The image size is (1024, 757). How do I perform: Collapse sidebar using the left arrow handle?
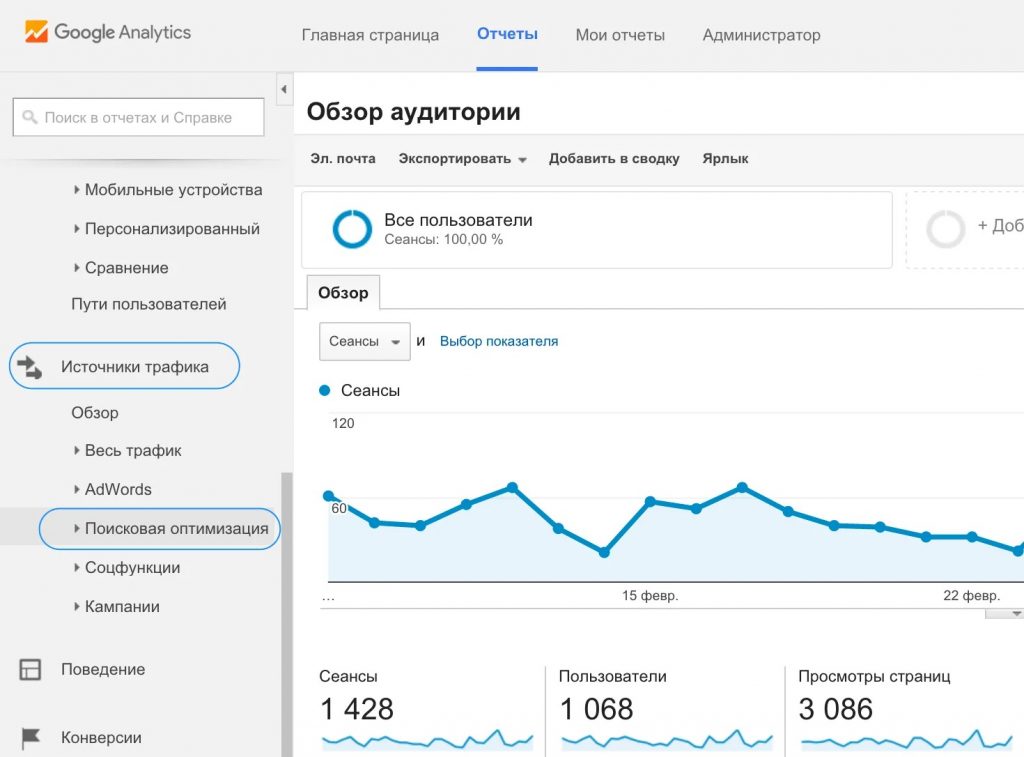point(284,89)
